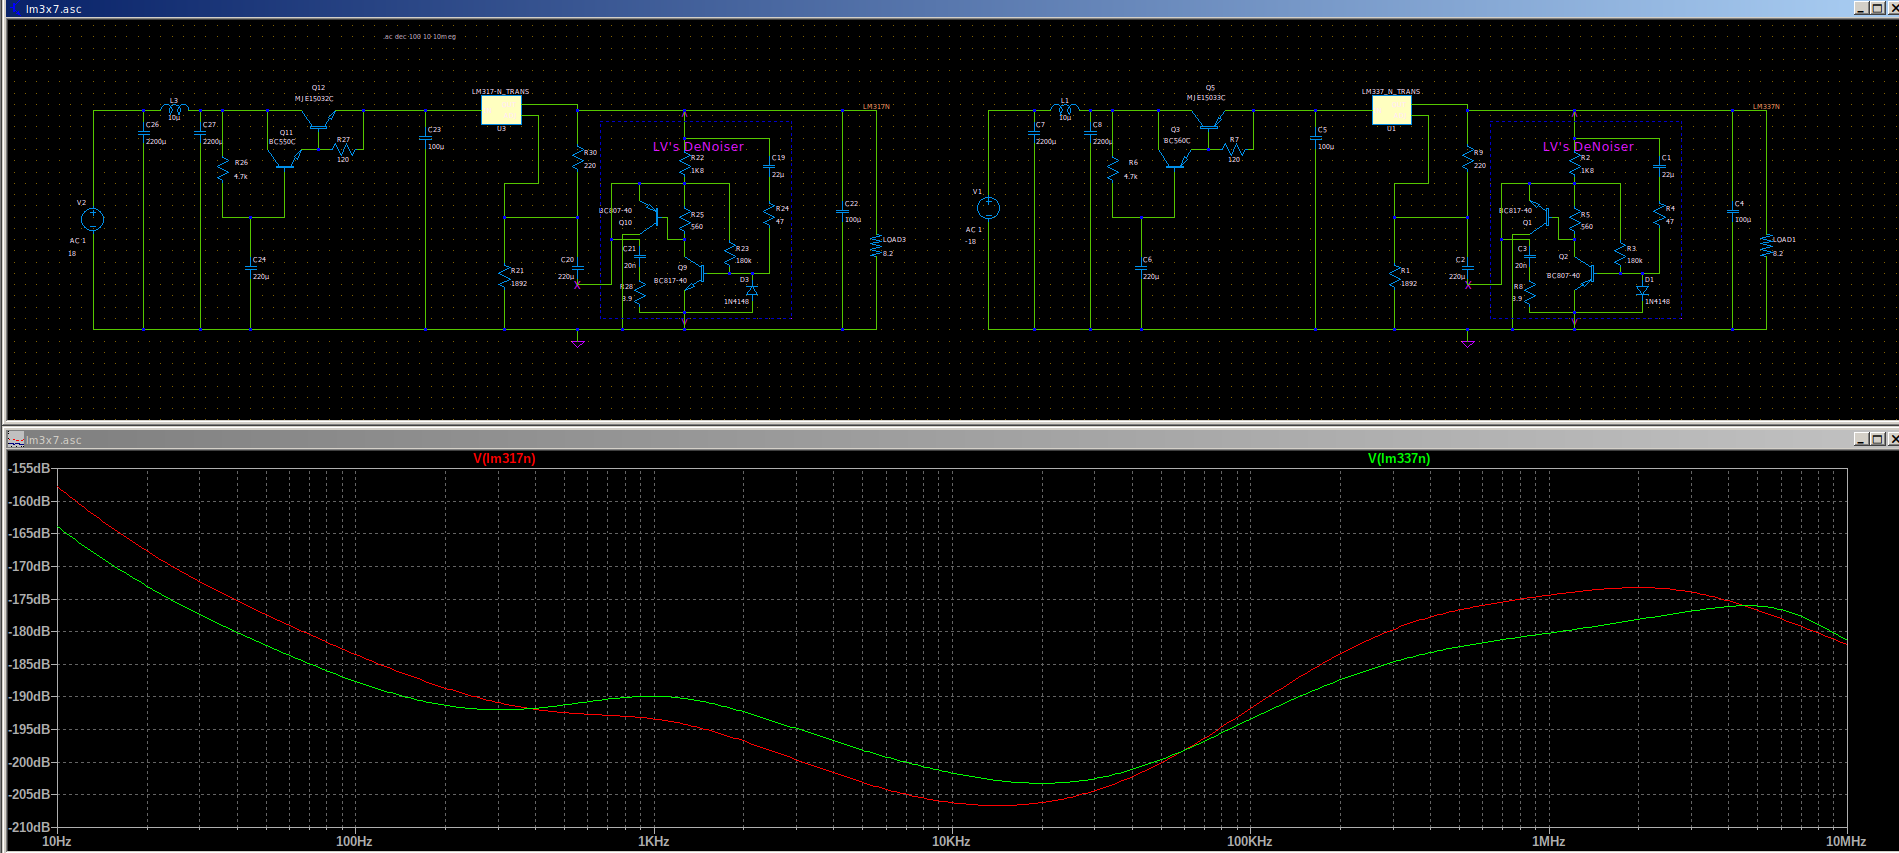Viewport: 1899px width, 853px height.
Task: Select resistor R1 1892 symbol
Action: click(1394, 278)
